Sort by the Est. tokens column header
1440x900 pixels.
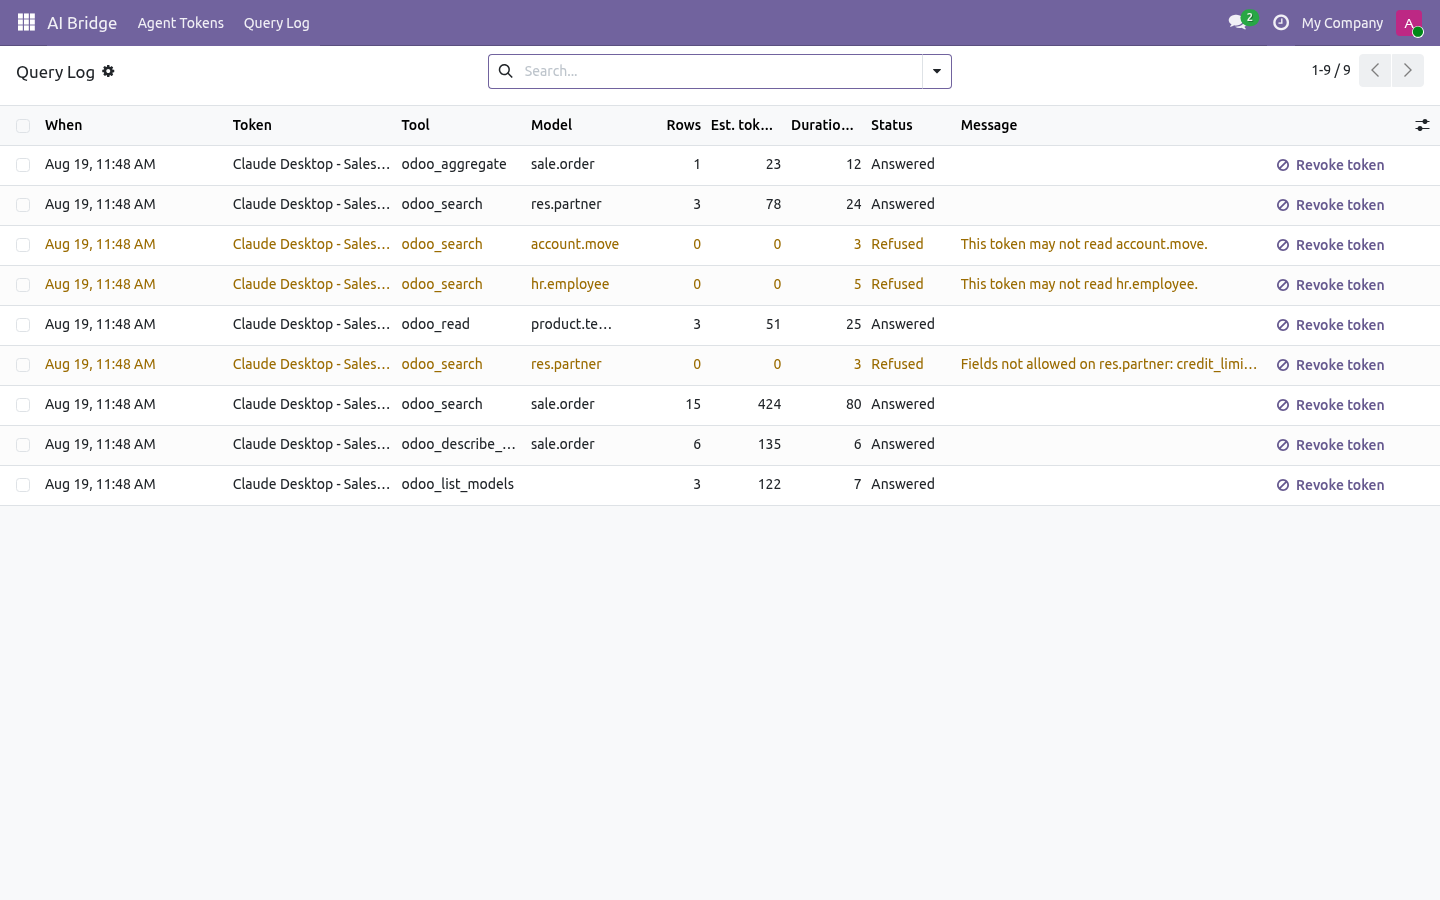click(742, 125)
